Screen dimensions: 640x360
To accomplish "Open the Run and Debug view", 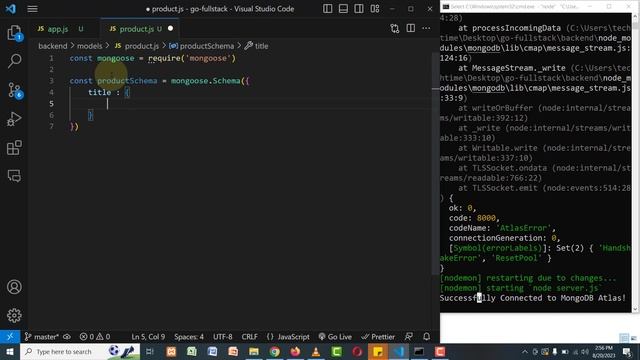I will coord(14,119).
